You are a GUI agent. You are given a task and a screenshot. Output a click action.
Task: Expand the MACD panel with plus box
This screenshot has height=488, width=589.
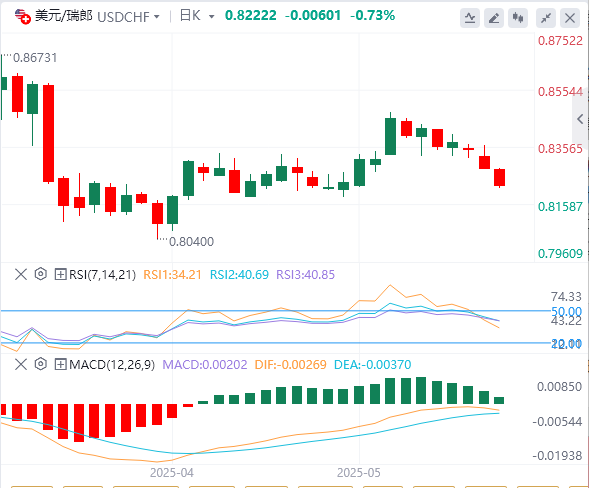tap(60, 364)
